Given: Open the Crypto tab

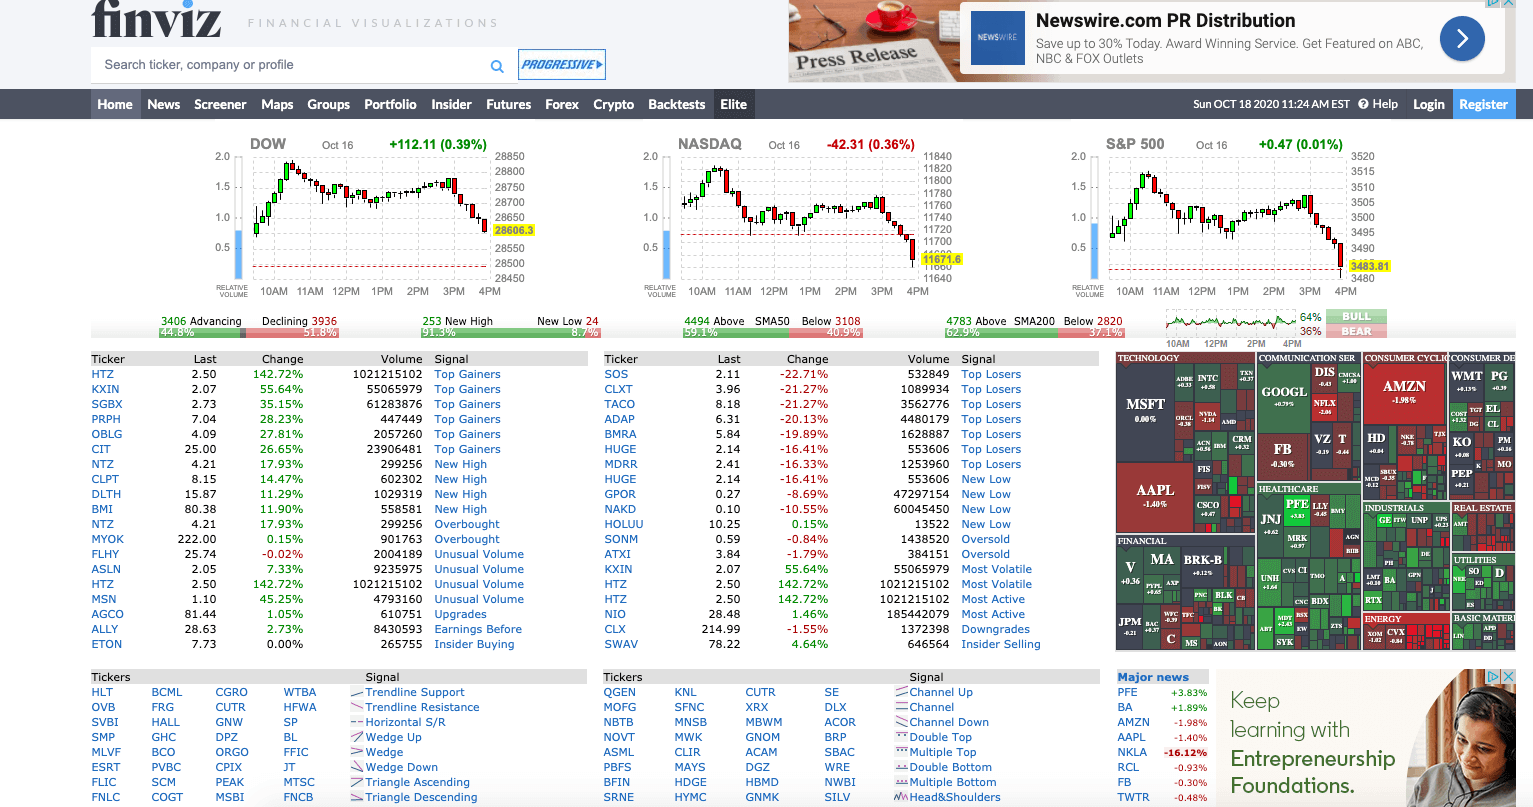Looking at the screenshot, I should [x=613, y=104].
